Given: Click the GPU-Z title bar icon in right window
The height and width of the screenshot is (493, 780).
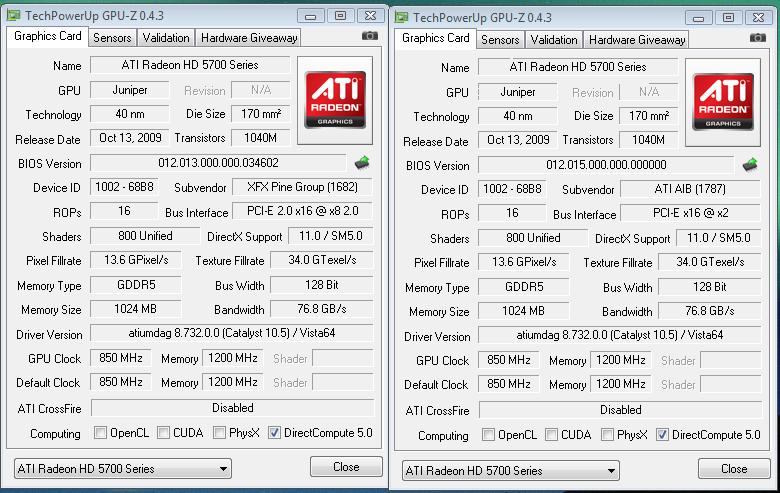Looking at the screenshot, I should pos(401,17).
